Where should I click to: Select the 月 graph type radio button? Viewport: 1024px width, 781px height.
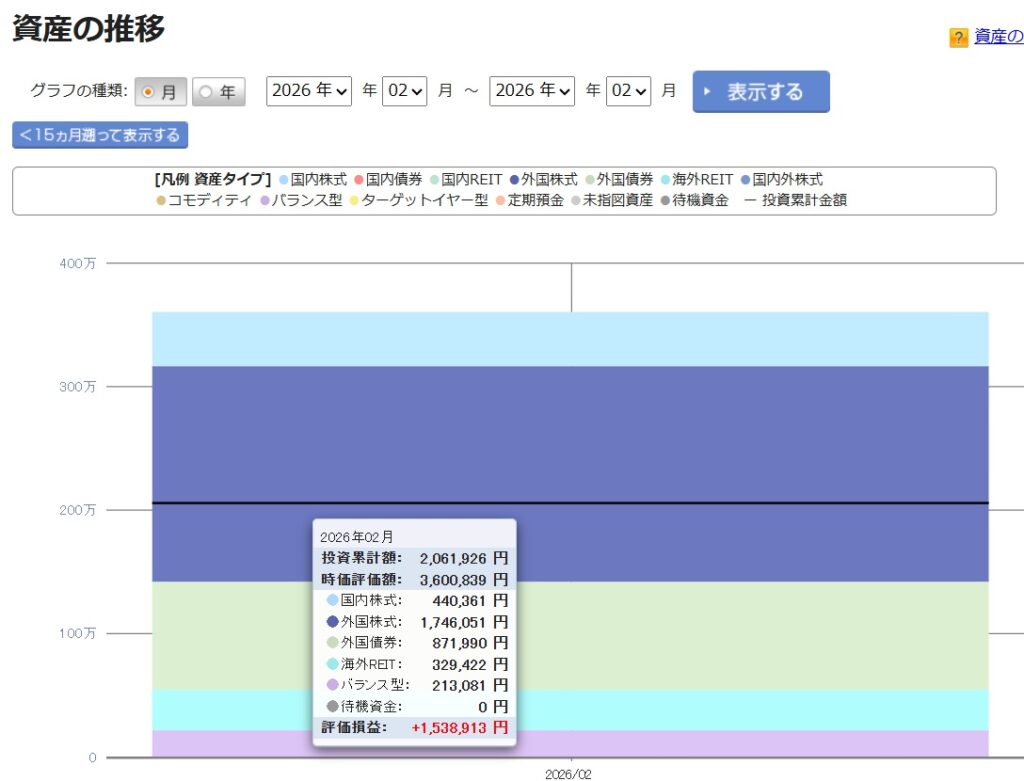pos(149,92)
